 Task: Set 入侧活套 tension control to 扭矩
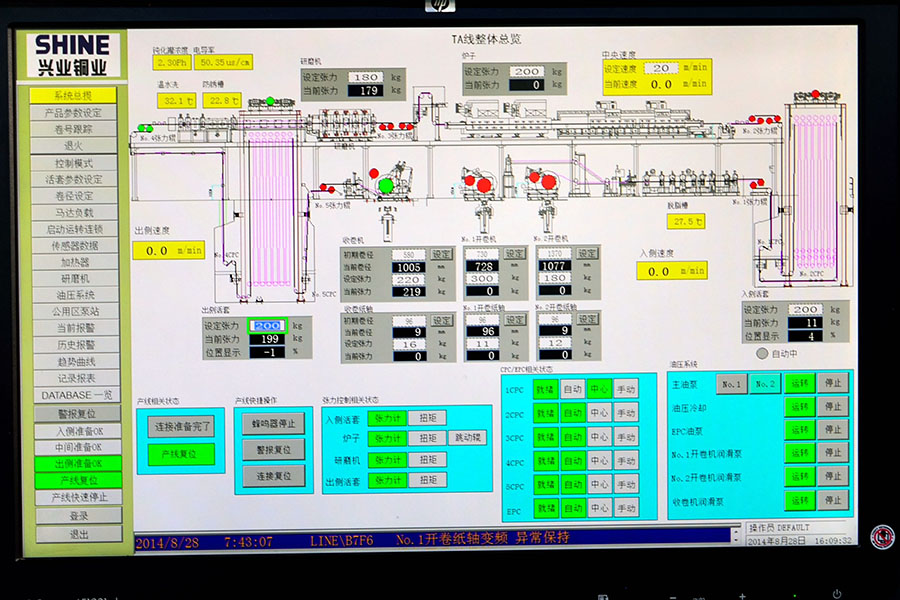pos(426,418)
